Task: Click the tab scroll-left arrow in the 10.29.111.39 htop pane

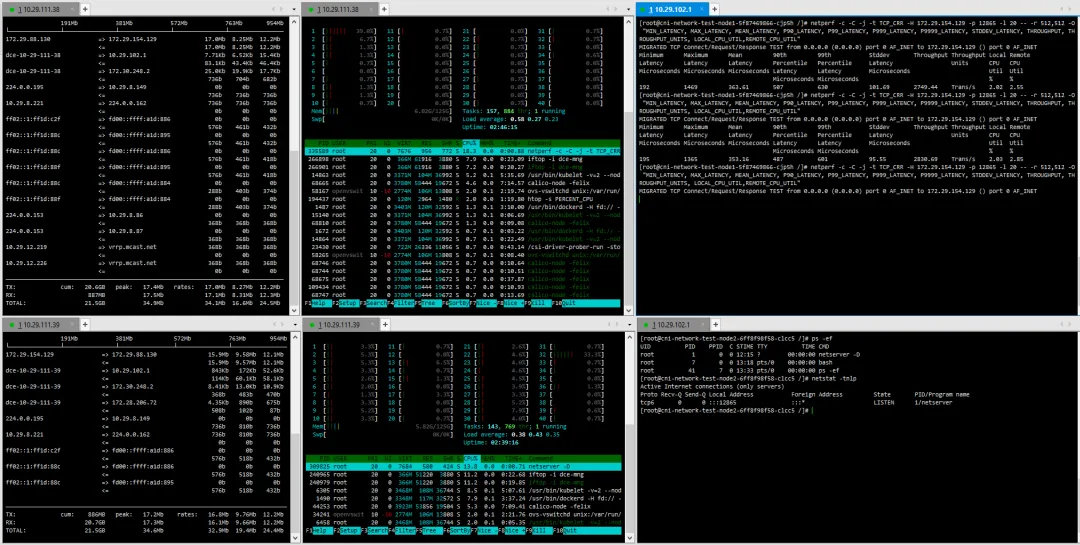Action: pyautogui.click(x=608, y=324)
